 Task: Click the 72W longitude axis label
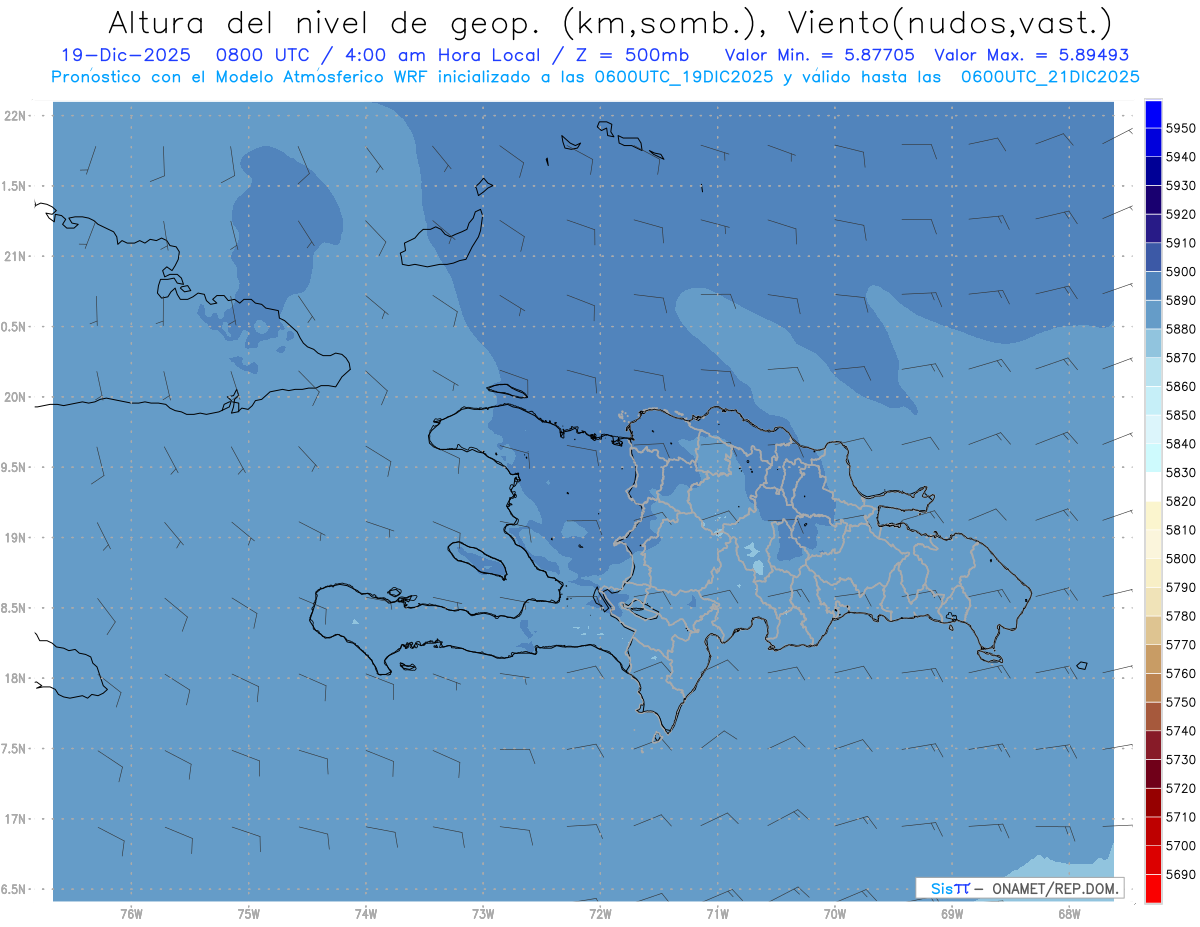click(600, 913)
